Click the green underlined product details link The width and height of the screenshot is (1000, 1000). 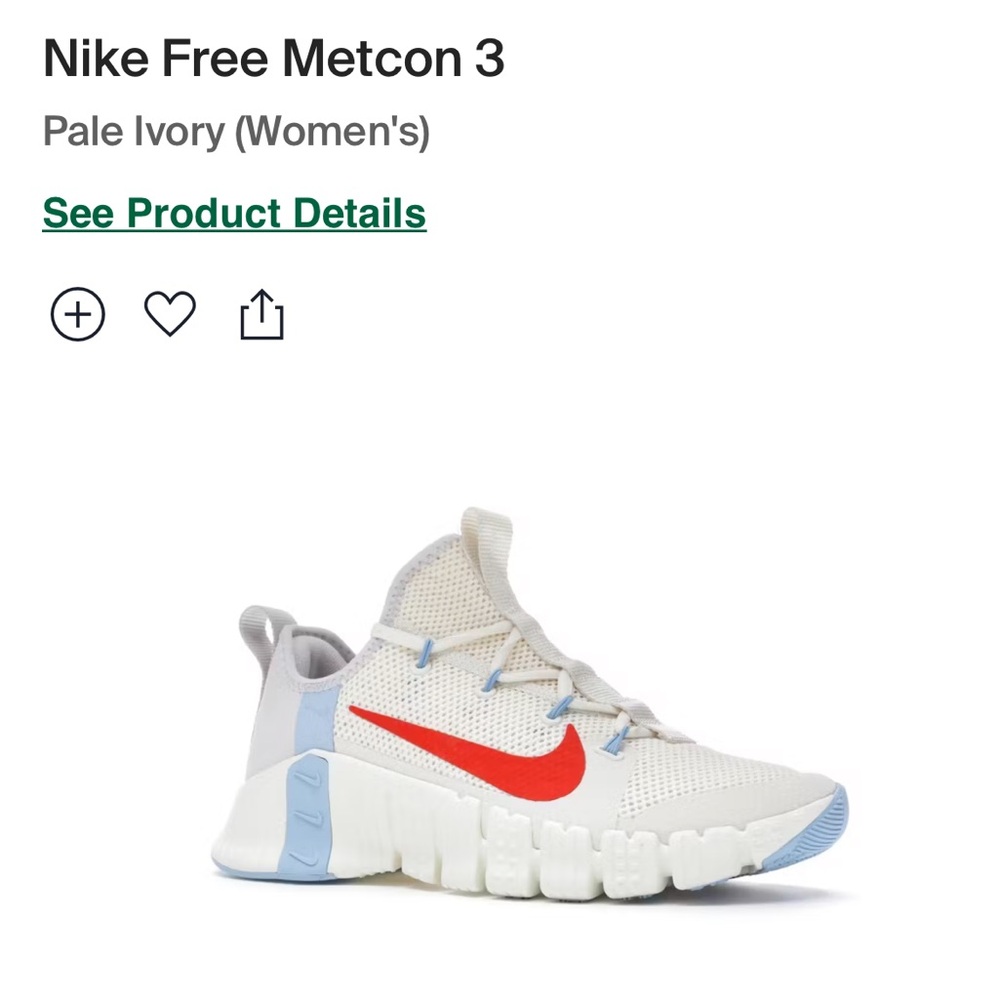(x=235, y=213)
